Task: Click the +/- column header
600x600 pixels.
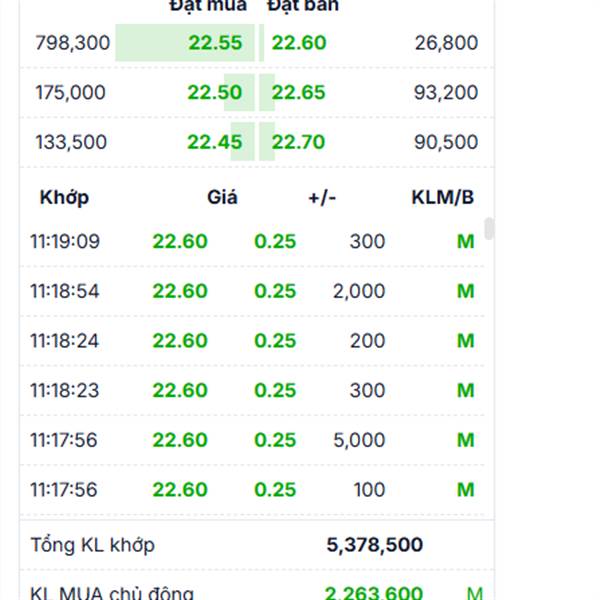Action: coord(322,197)
